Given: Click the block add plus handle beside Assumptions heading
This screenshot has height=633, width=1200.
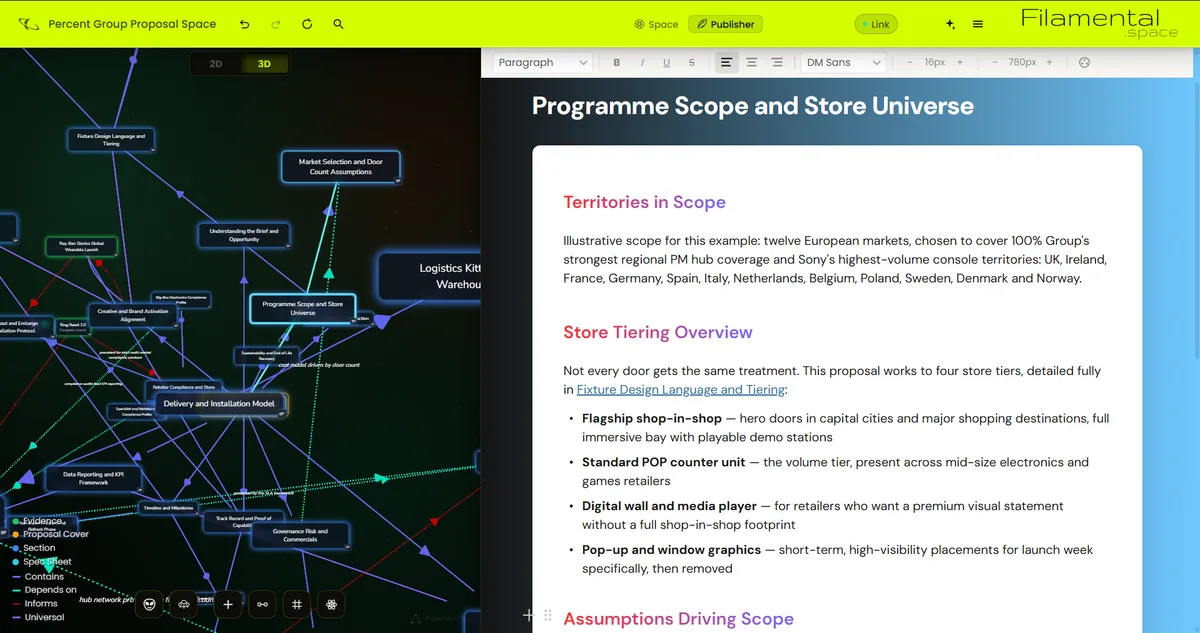Looking at the screenshot, I should click(x=528, y=616).
